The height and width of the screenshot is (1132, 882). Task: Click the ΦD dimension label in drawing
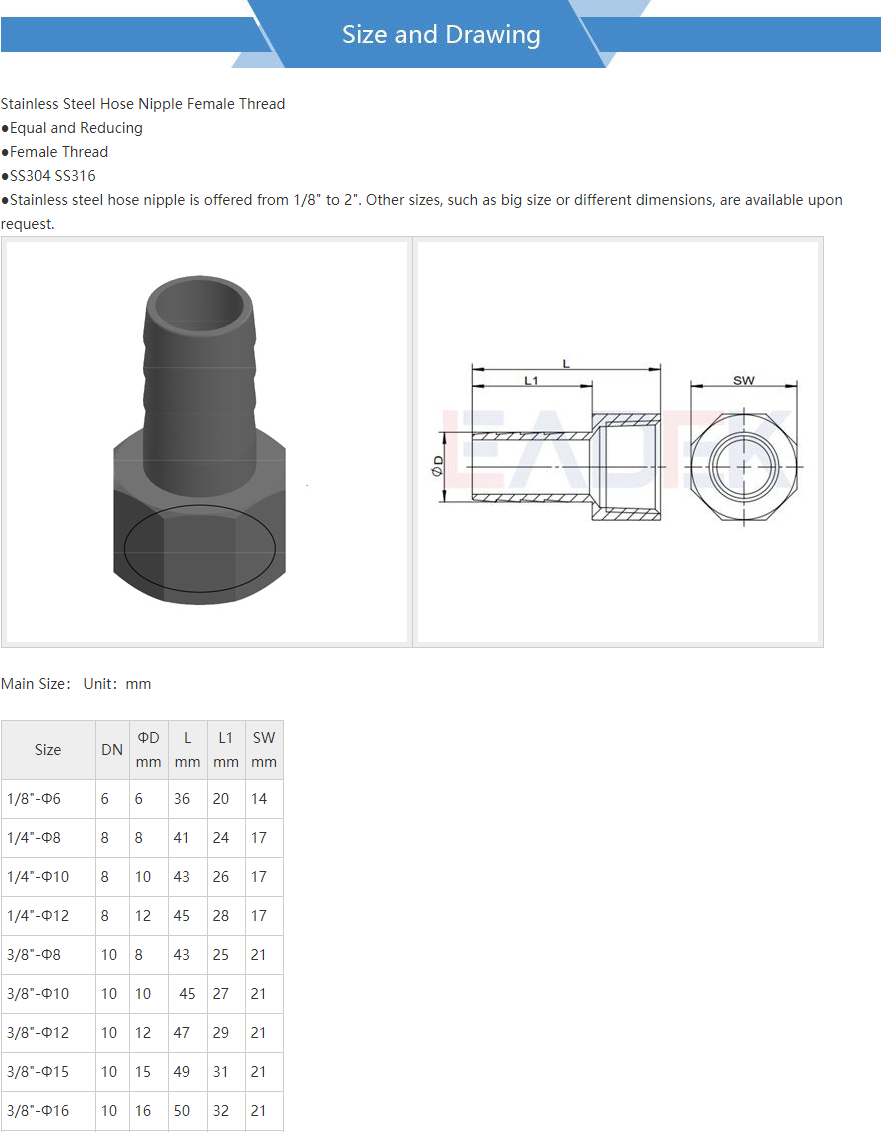pyautogui.click(x=437, y=466)
